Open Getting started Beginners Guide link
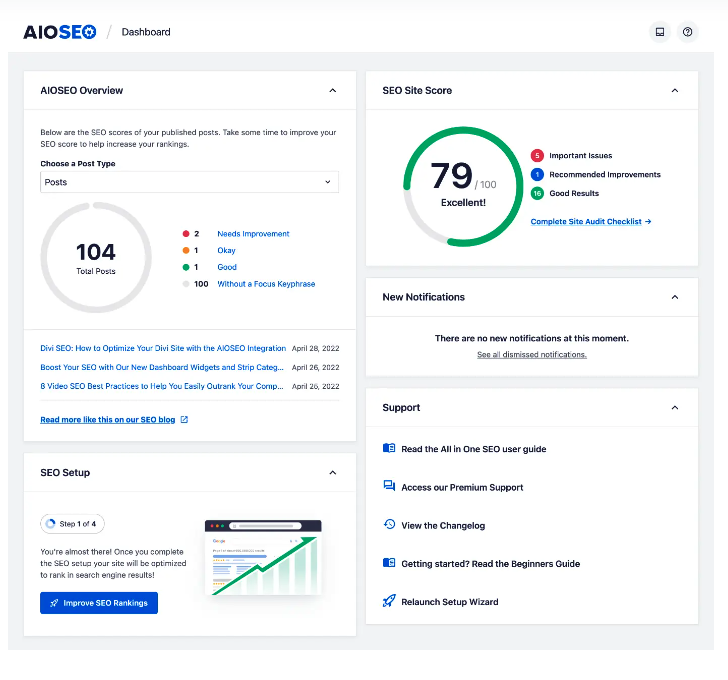 coord(490,563)
